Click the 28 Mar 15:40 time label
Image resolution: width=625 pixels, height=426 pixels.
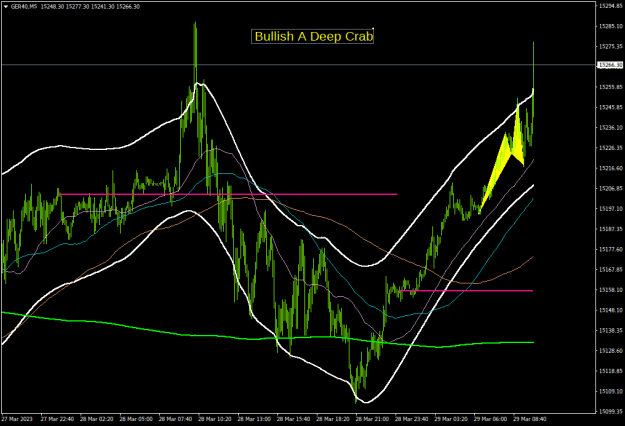pos(293,419)
